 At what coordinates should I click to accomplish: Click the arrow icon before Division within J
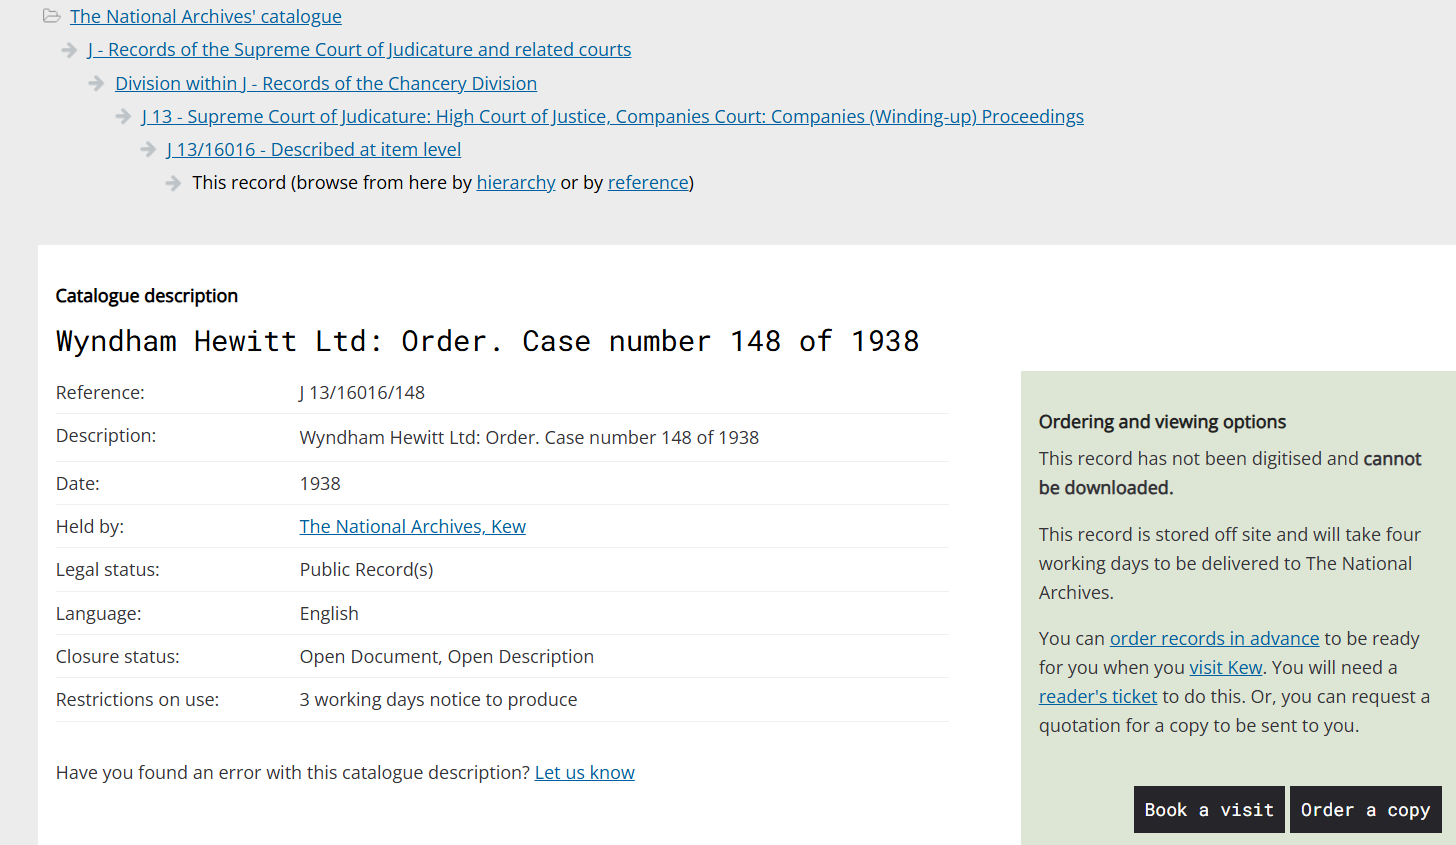pos(97,83)
